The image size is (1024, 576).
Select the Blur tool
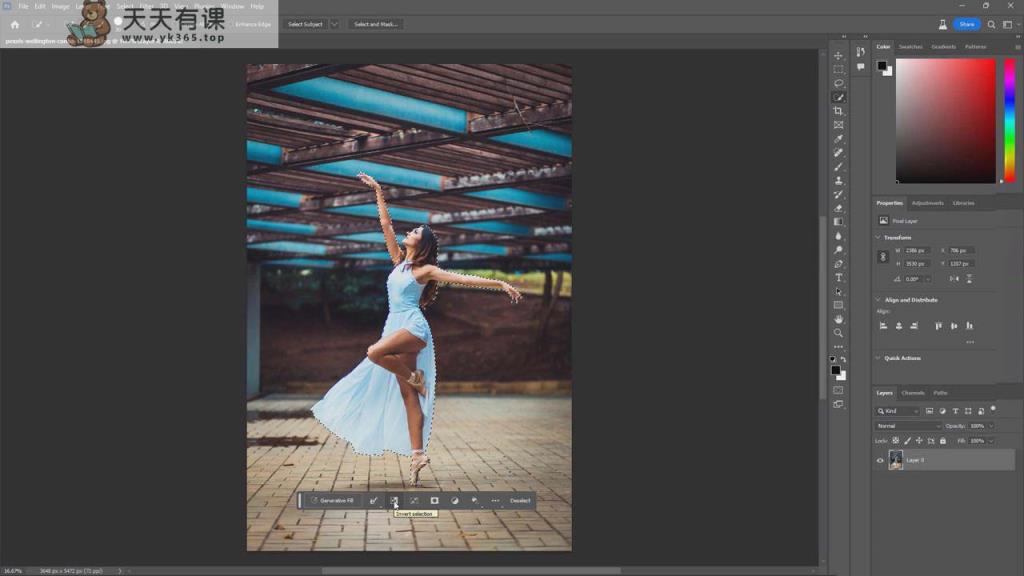[x=839, y=236]
